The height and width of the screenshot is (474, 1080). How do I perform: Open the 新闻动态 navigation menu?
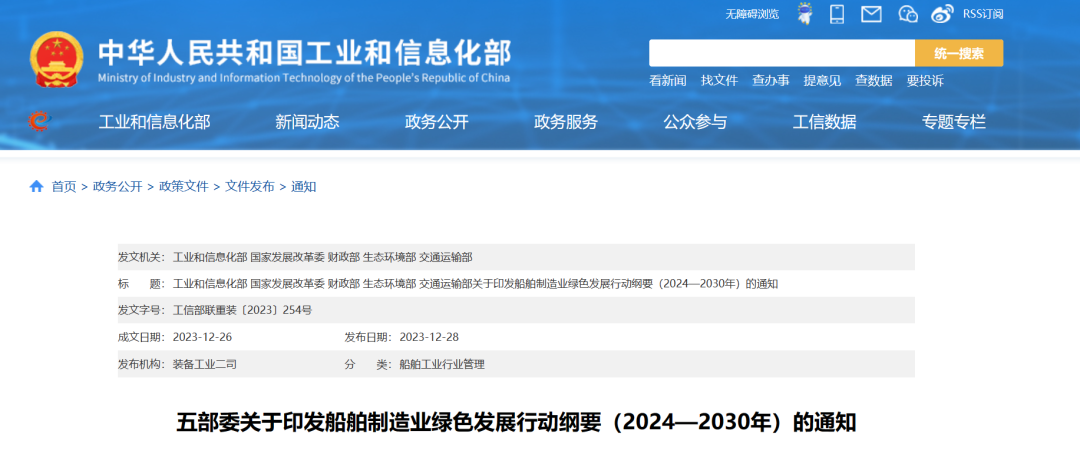point(307,122)
